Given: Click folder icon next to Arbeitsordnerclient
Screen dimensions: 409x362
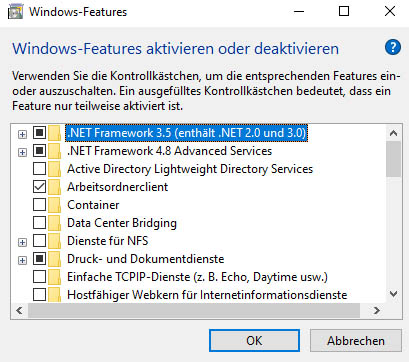Looking at the screenshot, I should click(x=54, y=187).
